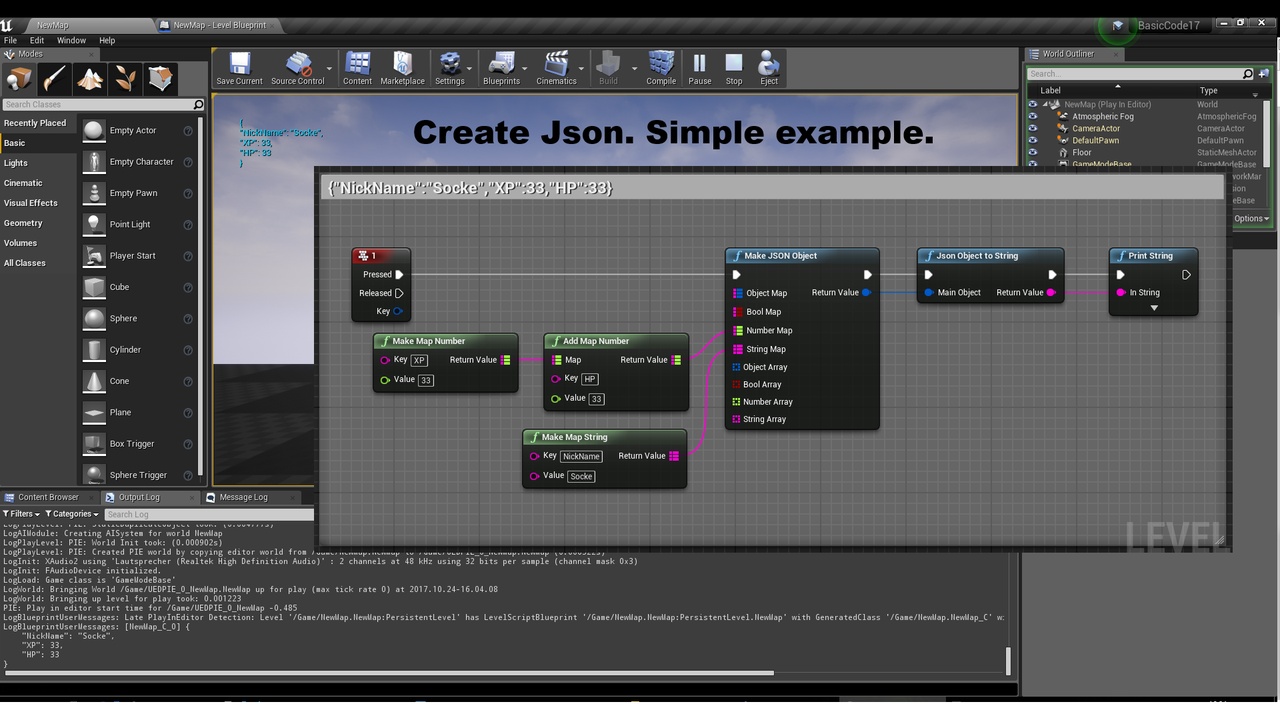Select the Visual Effects category
The height and width of the screenshot is (720, 1280).
tap(31, 203)
